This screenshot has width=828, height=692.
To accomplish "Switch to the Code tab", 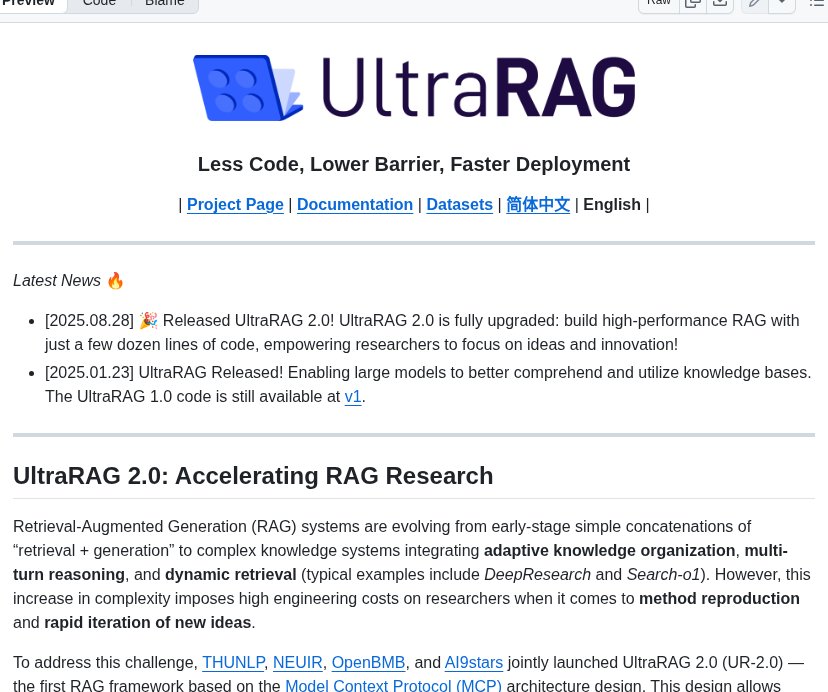I will (99, 3).
